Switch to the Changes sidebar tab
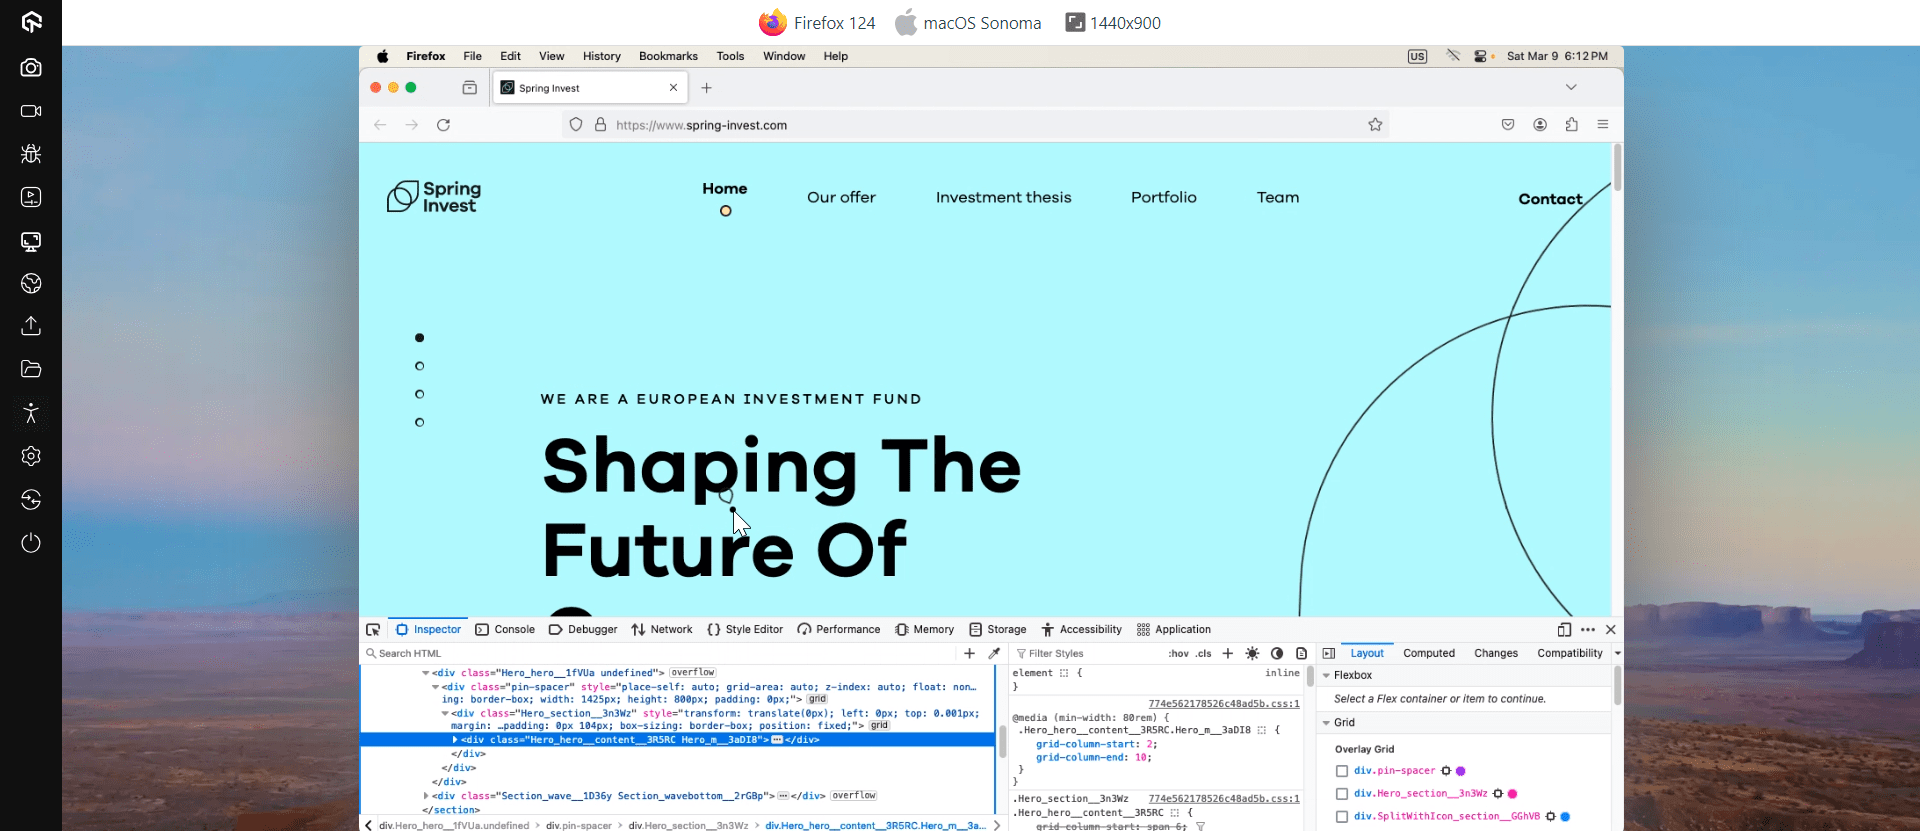The height and width of the screenshot is (831, 1920). pos(1496,654)
